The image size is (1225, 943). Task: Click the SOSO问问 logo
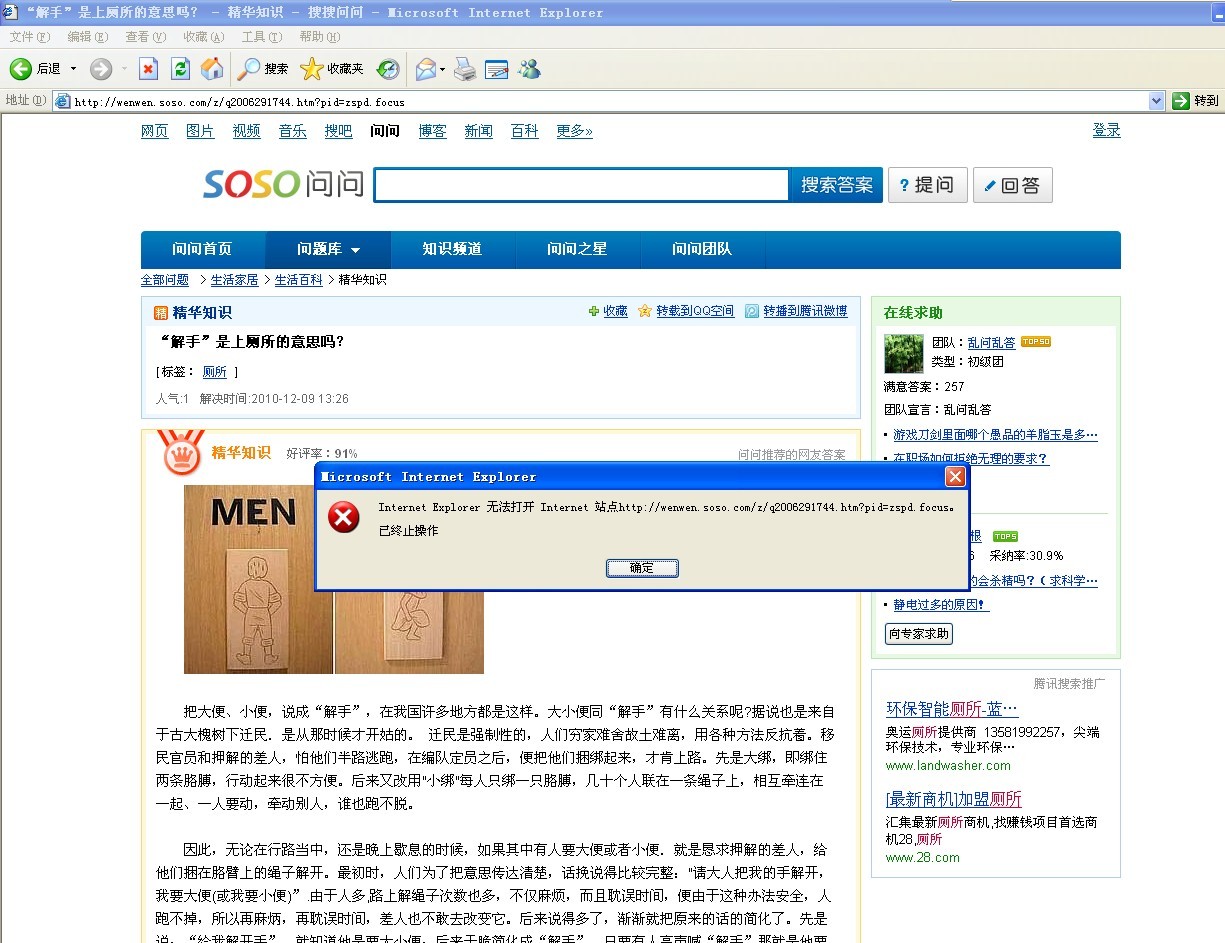pos(284,184)
